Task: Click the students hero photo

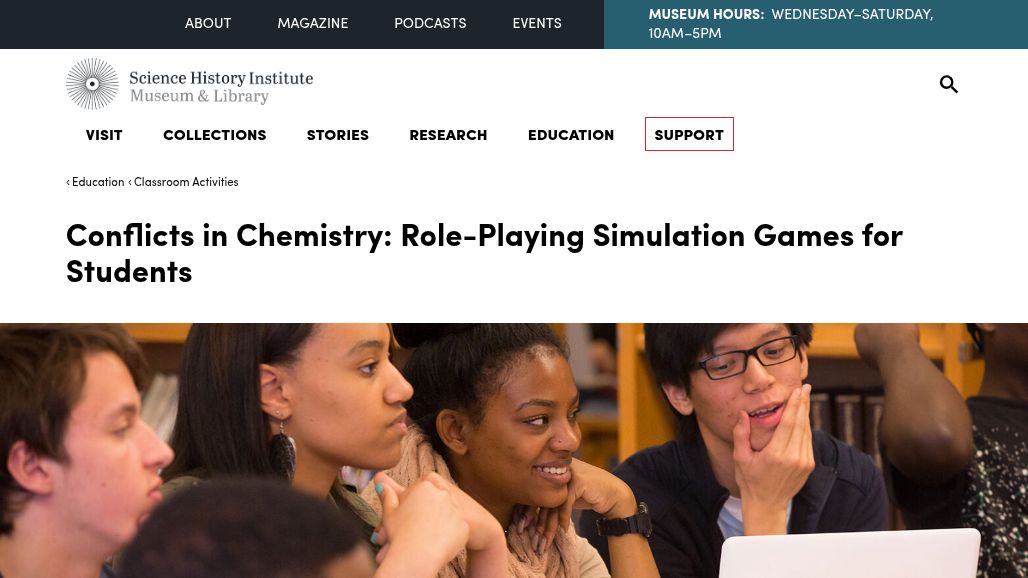Action: pos(514,450)
